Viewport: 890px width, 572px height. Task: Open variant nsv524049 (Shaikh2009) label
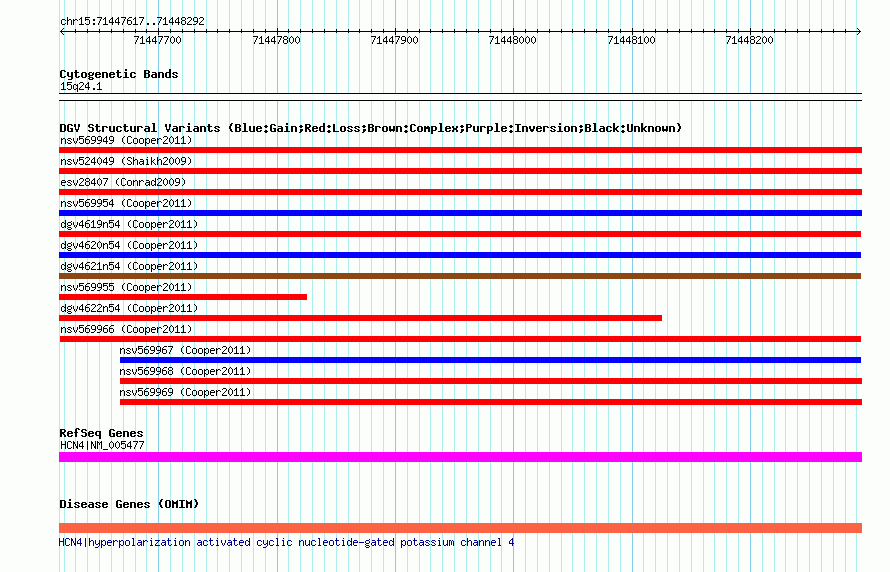126,161
